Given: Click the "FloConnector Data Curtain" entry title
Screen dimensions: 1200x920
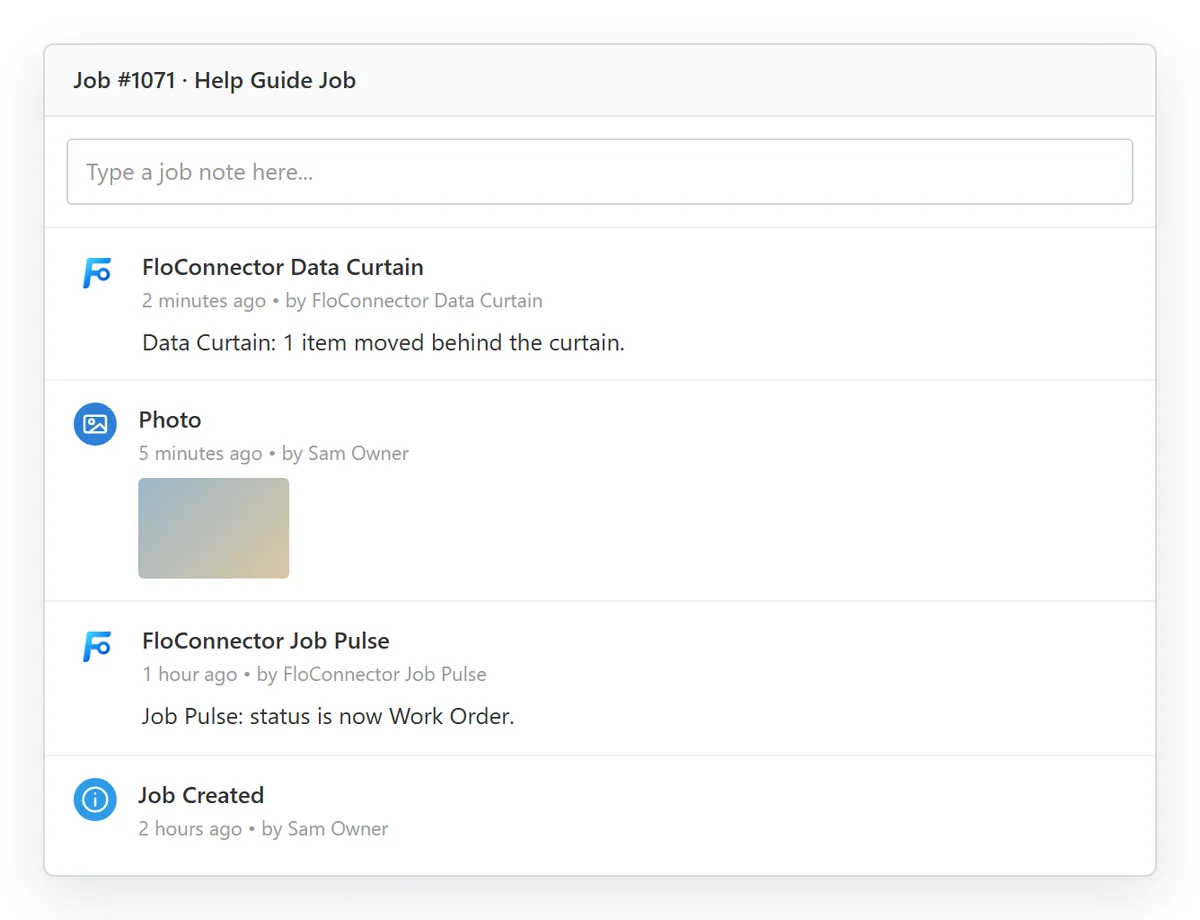Looking at the screenshot, I should click(283, 267).
